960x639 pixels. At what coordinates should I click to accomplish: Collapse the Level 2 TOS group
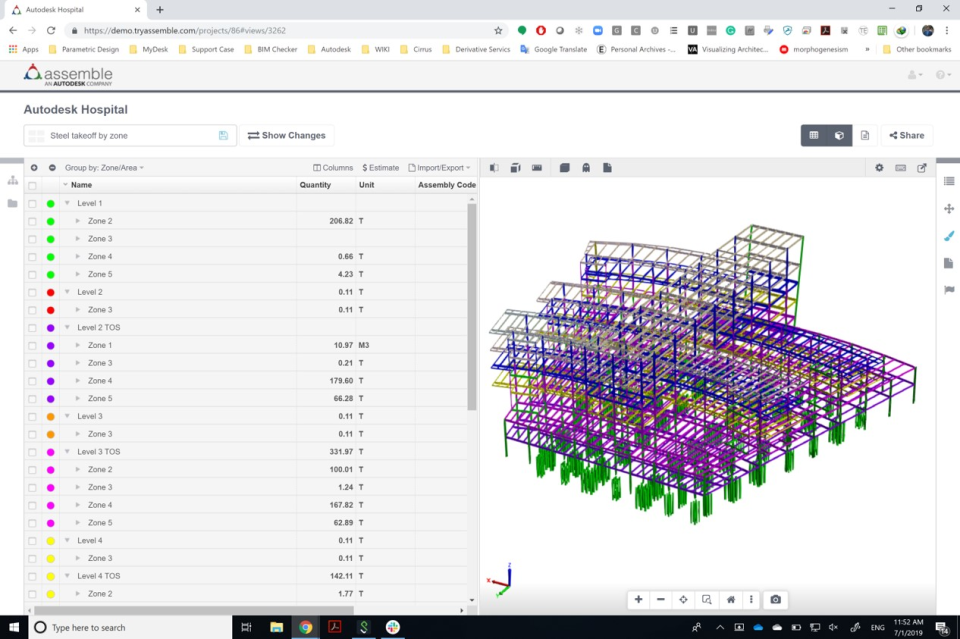click(68, 327)
